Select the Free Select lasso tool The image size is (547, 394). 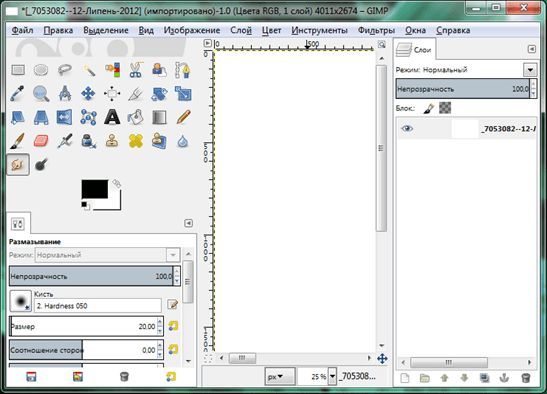(x=65, y=70)
